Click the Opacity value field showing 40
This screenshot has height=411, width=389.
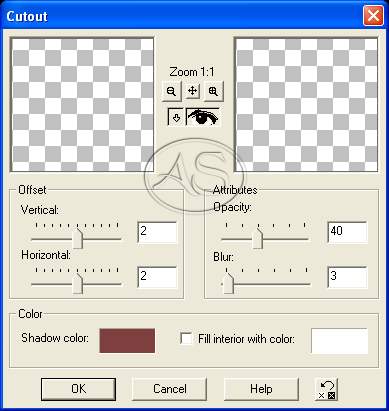347,232
